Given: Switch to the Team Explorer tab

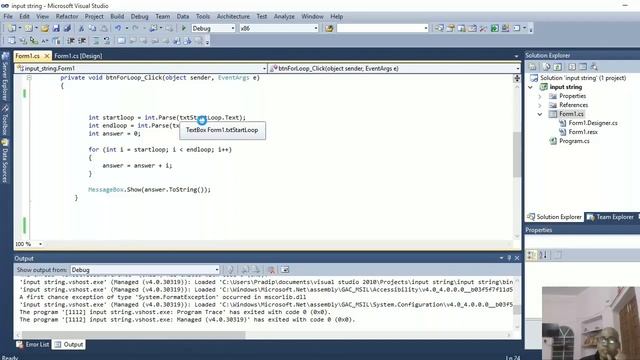Looking at the screenshot, I should 610,217.
